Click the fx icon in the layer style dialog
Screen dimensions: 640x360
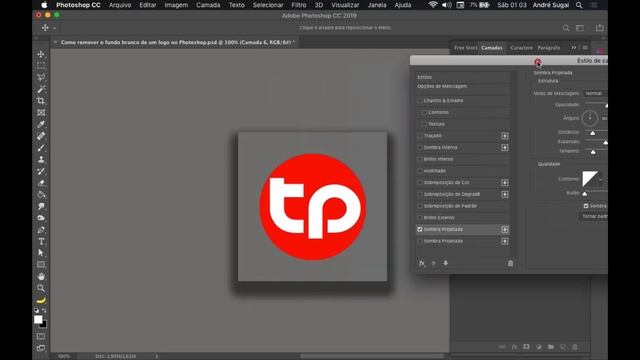pyautogui.click(x=422, y=263)
